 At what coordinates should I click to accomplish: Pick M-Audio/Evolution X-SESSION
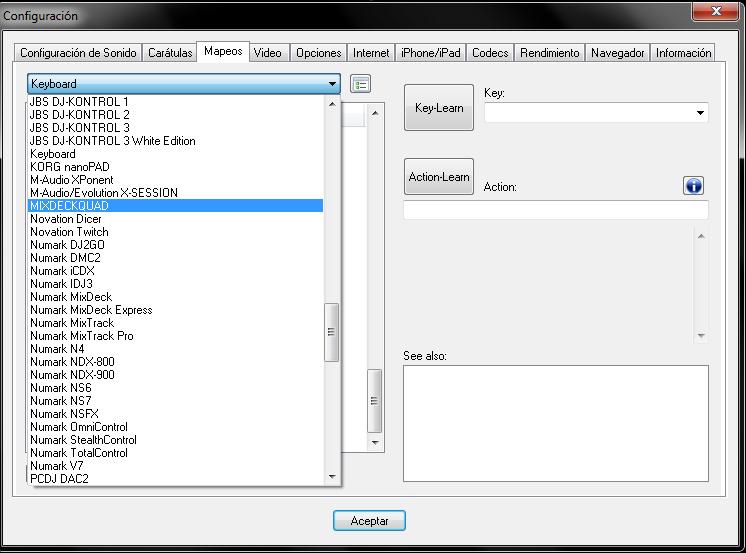click(176, 193)
